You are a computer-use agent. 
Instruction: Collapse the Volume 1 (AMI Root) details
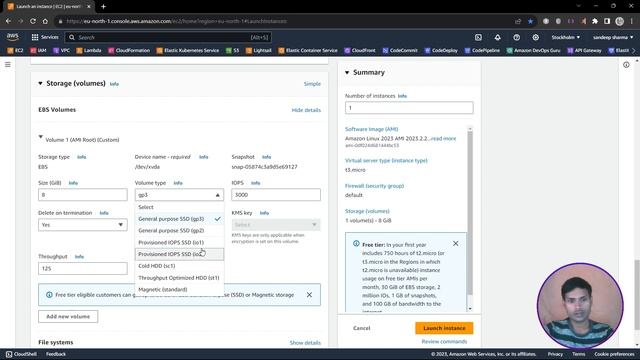[40, 137]
